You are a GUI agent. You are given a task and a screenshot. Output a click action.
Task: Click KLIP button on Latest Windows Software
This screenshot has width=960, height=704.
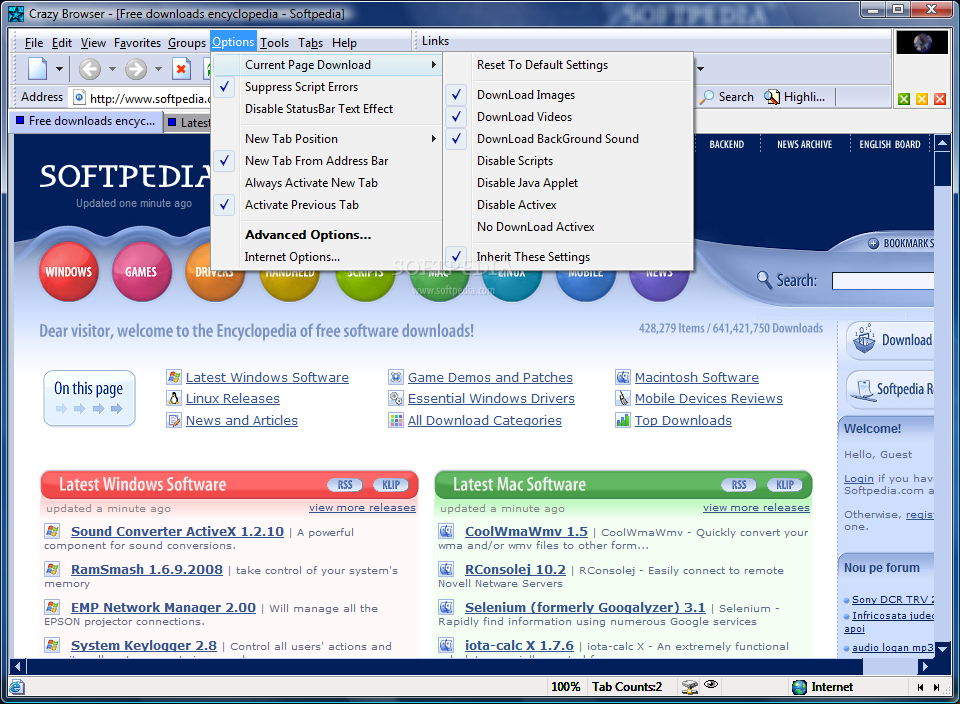click(391, 485)
